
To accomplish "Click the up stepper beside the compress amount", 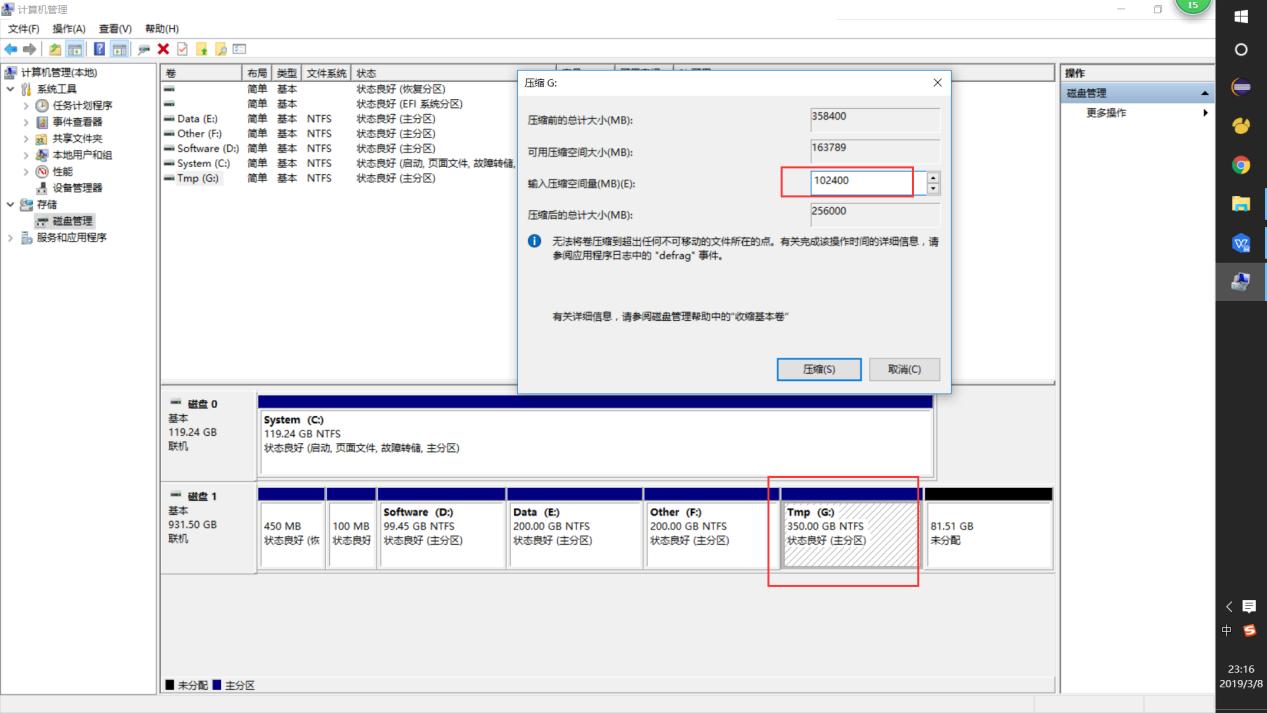I will pyautogui.click(x=931, y=178).
